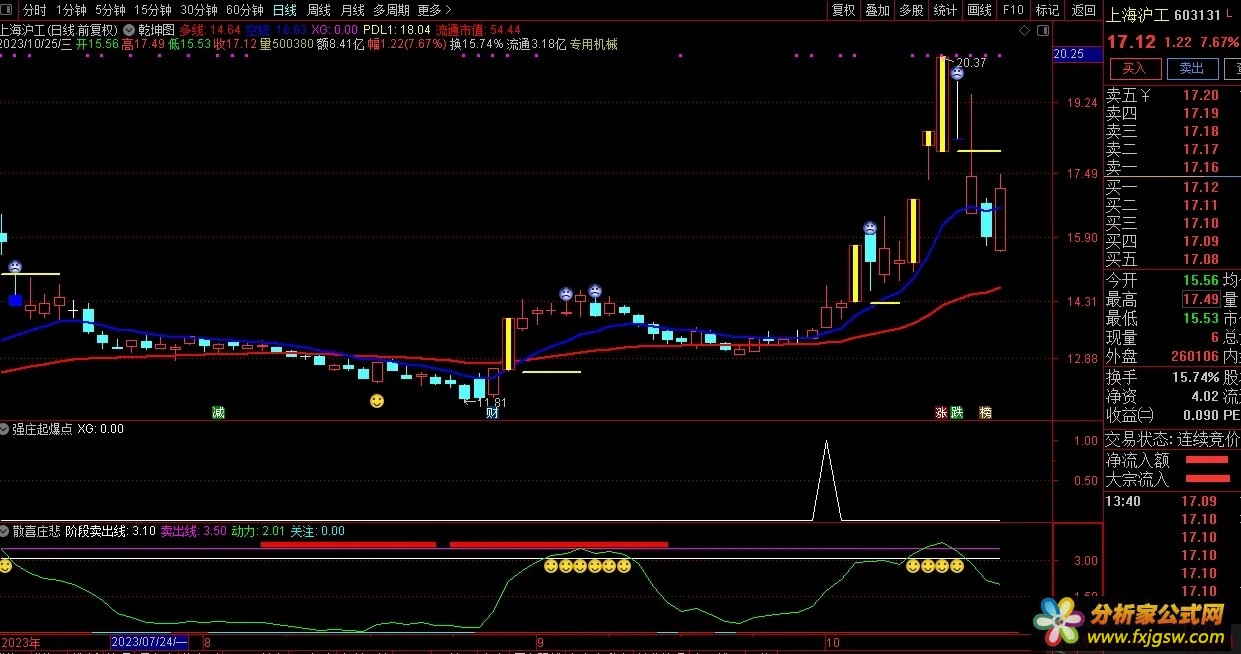Expand the 更多 periods dropdown
Screen dimensions: 1241x654
coord(433,10)
